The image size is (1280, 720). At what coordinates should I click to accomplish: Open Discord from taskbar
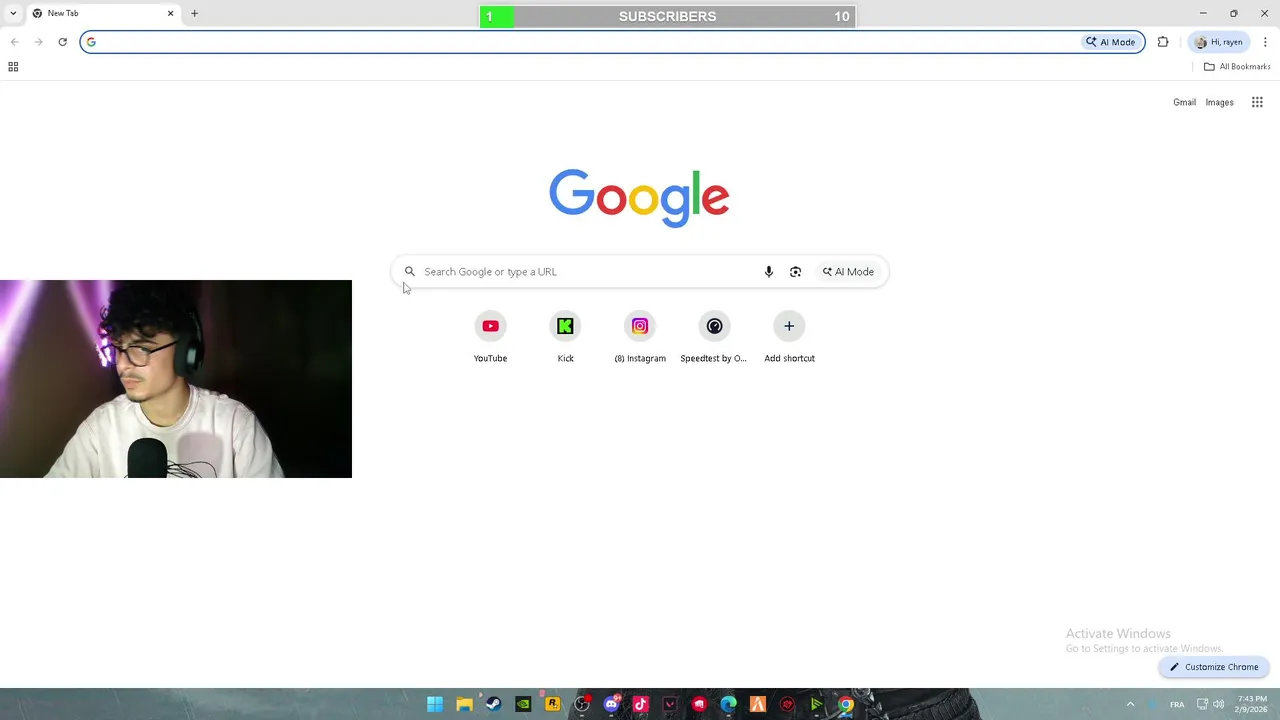[611, 704]
